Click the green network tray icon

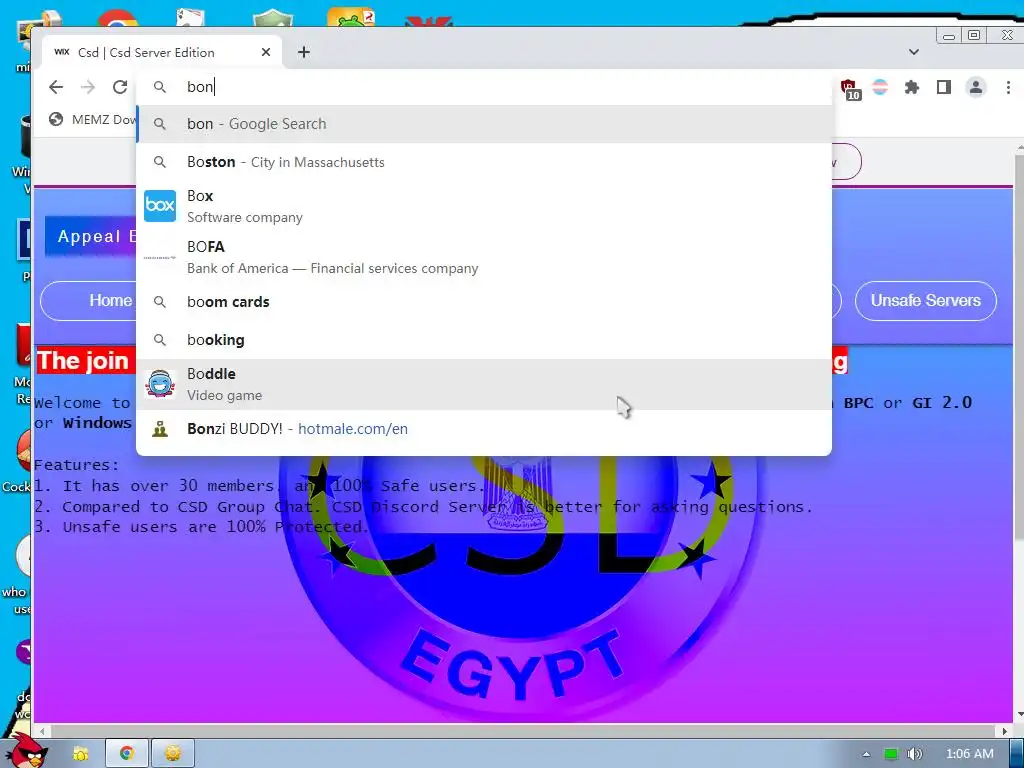click(x=891, y=754)
